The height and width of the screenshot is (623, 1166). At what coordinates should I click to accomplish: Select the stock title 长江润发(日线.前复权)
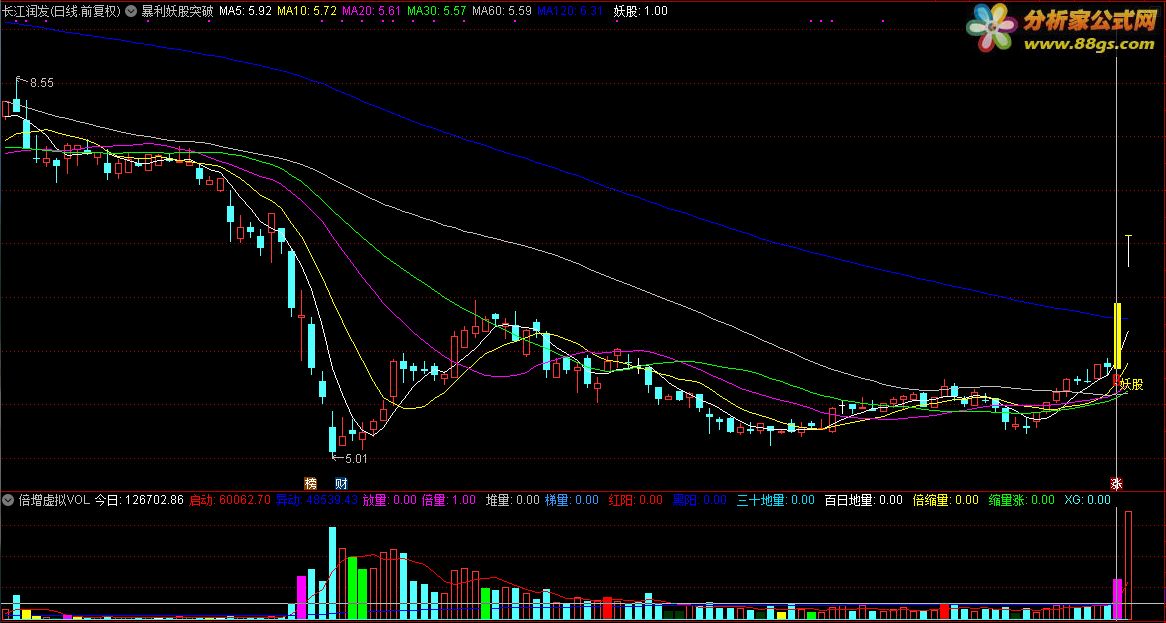coord(62,11)
